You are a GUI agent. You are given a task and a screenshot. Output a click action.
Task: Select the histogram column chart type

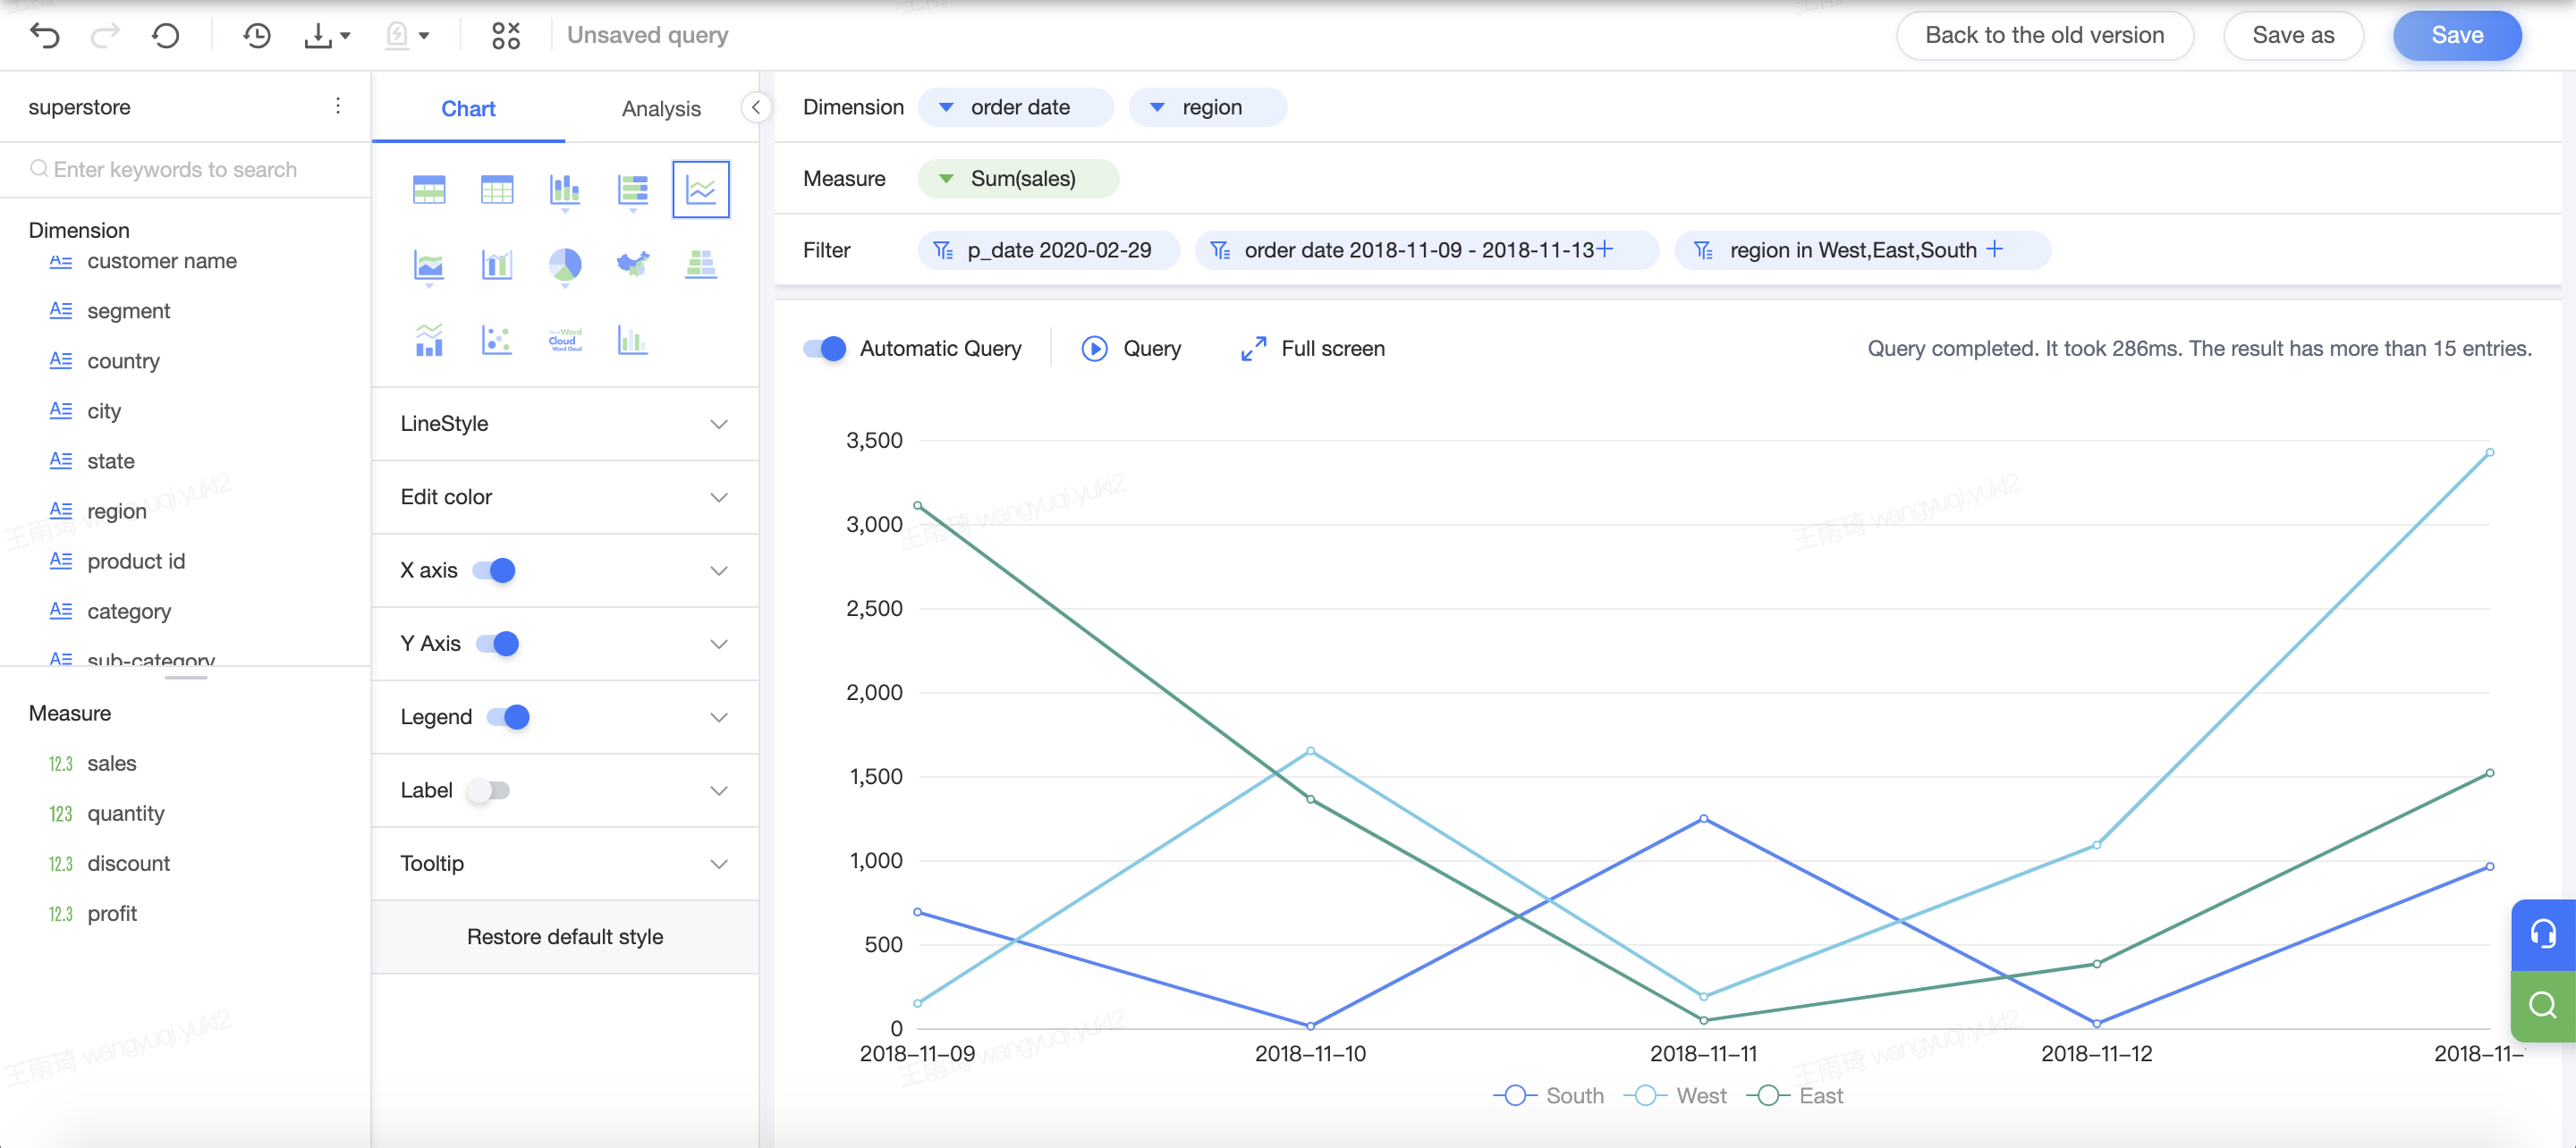[633, 340]
